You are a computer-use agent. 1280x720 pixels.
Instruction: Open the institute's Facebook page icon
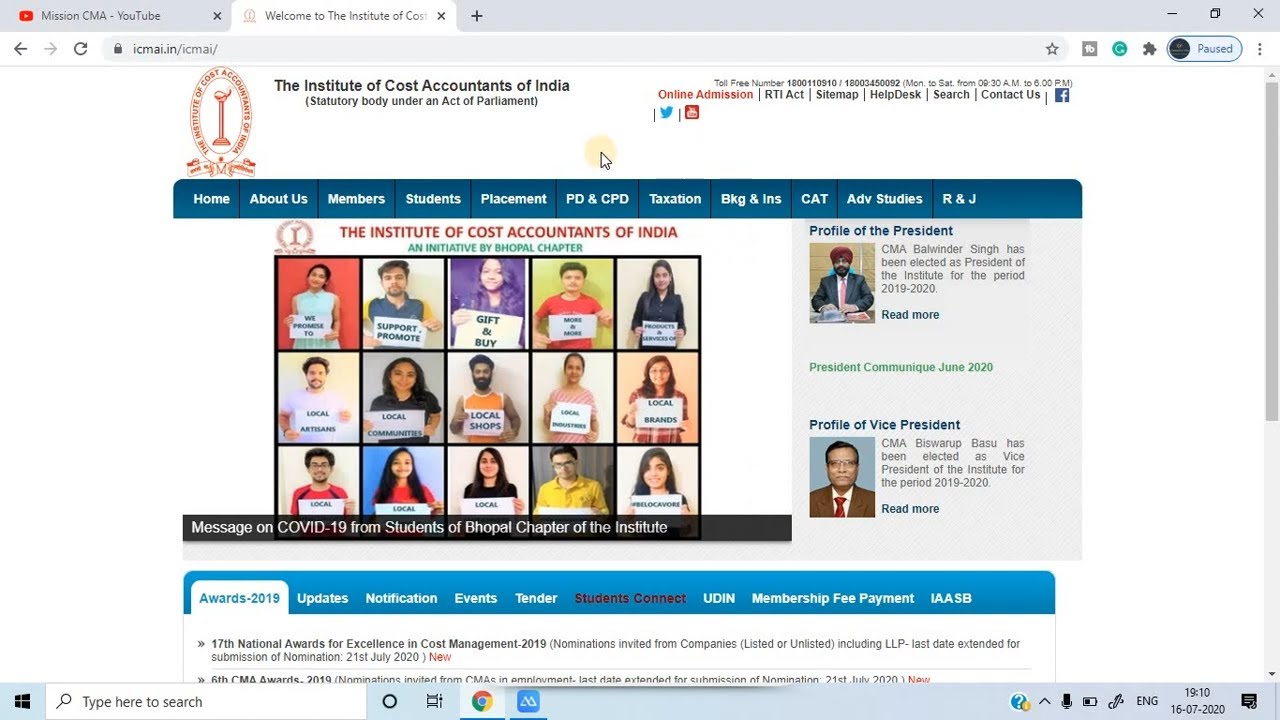tap(1062, 95)
